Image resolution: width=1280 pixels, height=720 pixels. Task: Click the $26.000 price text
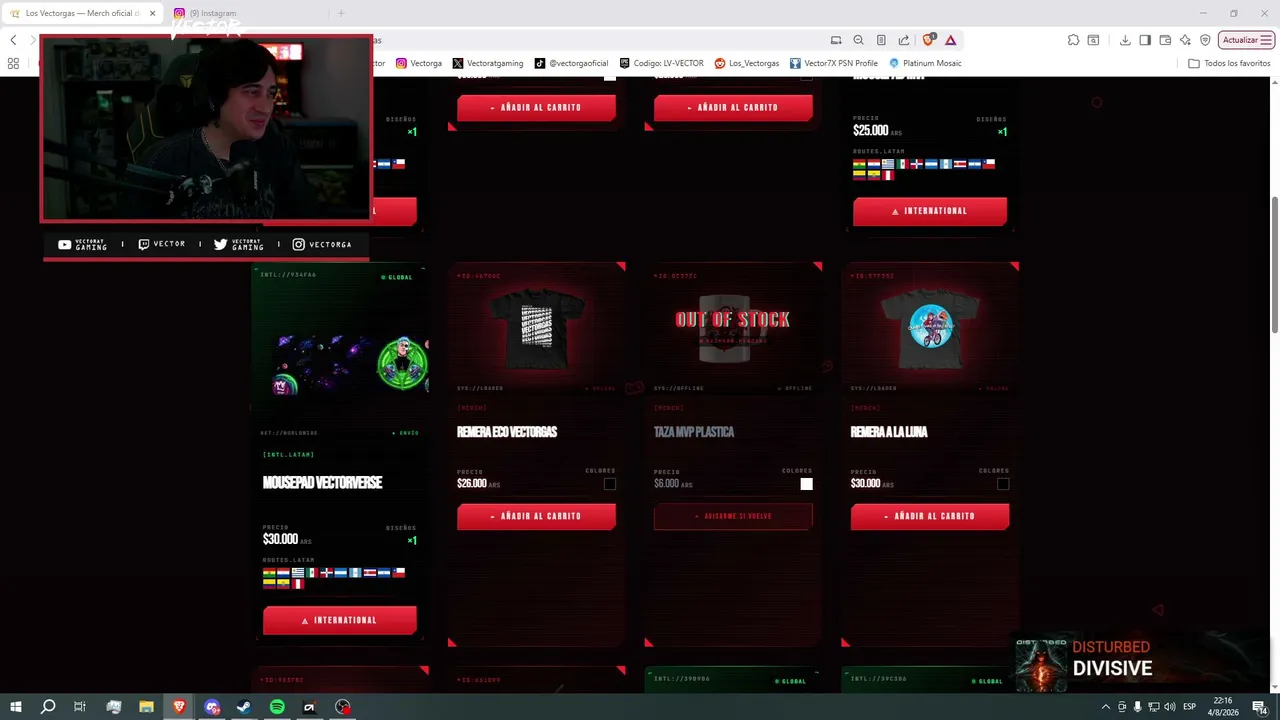pyautogui.click(x=472, y=484)
